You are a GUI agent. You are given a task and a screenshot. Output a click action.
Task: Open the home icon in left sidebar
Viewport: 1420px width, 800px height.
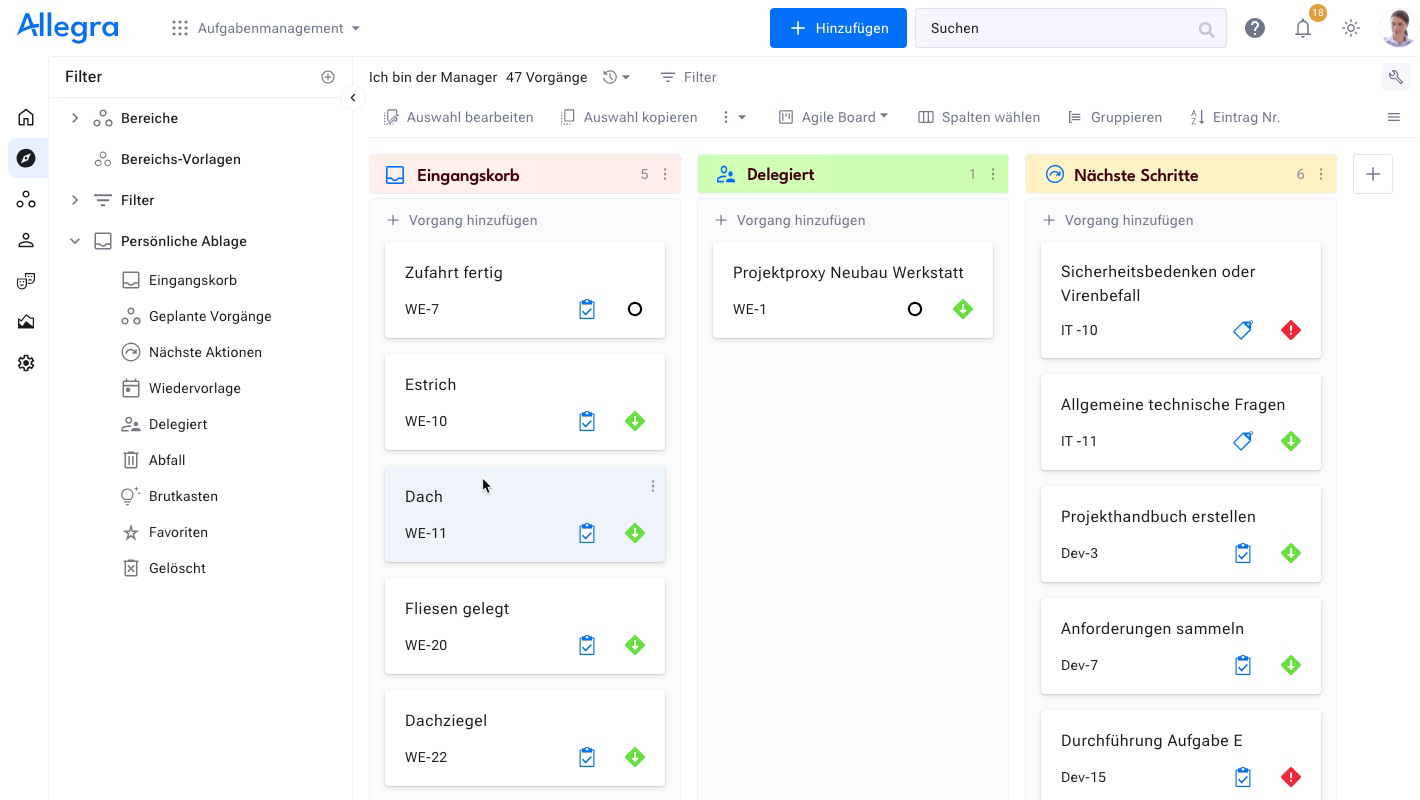point(26,117)
